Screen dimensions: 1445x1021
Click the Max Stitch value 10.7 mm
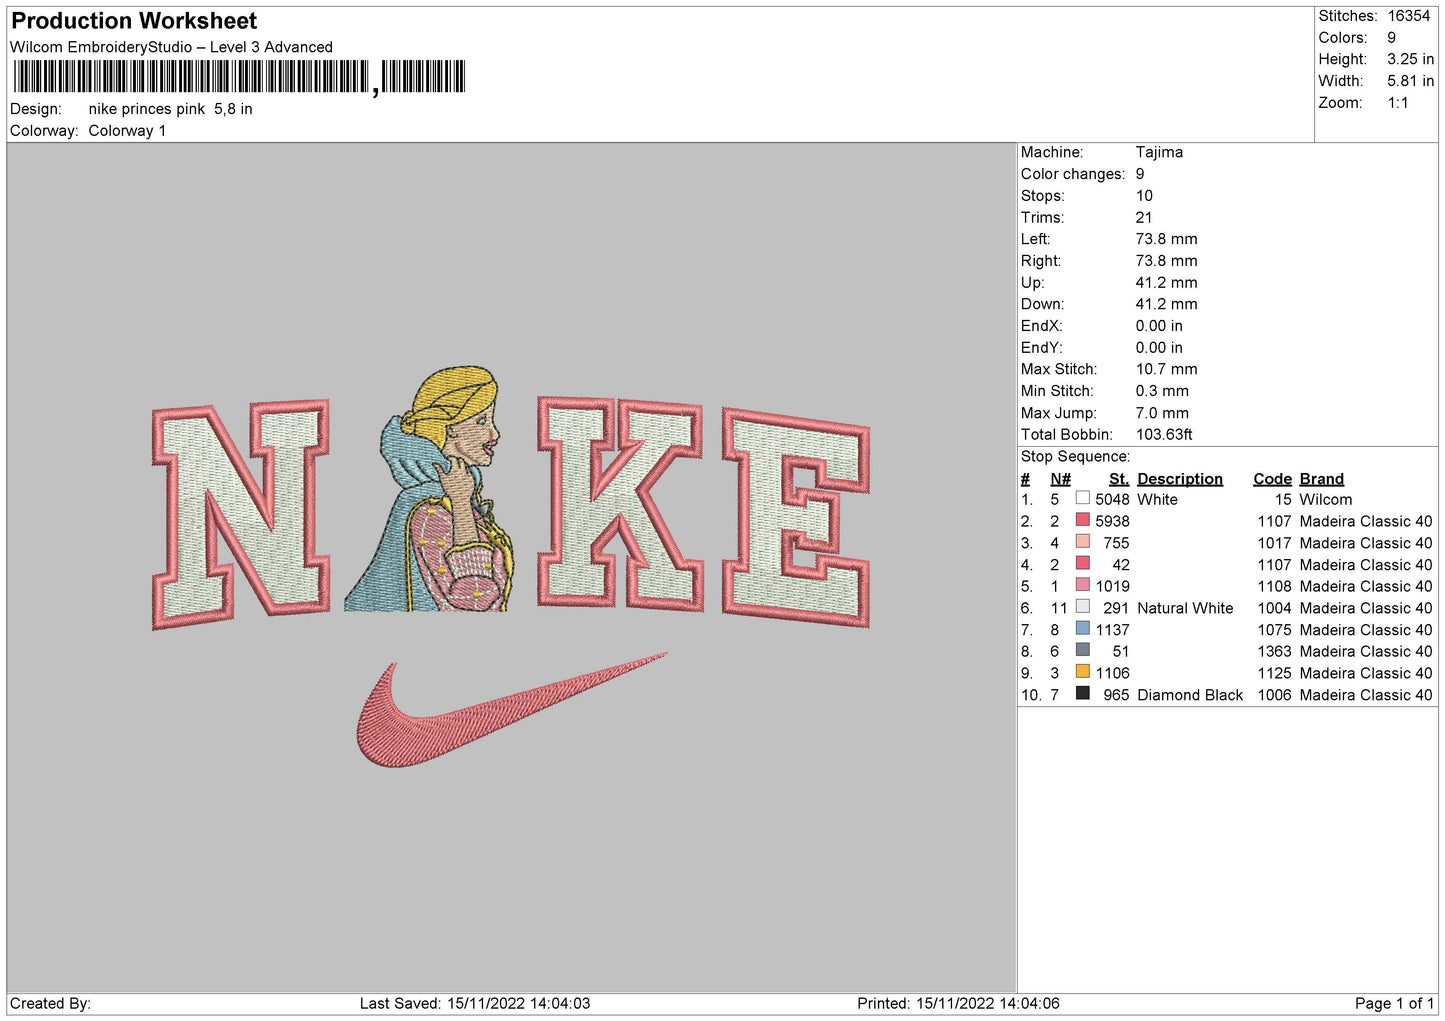click(x=1166, y=369)
